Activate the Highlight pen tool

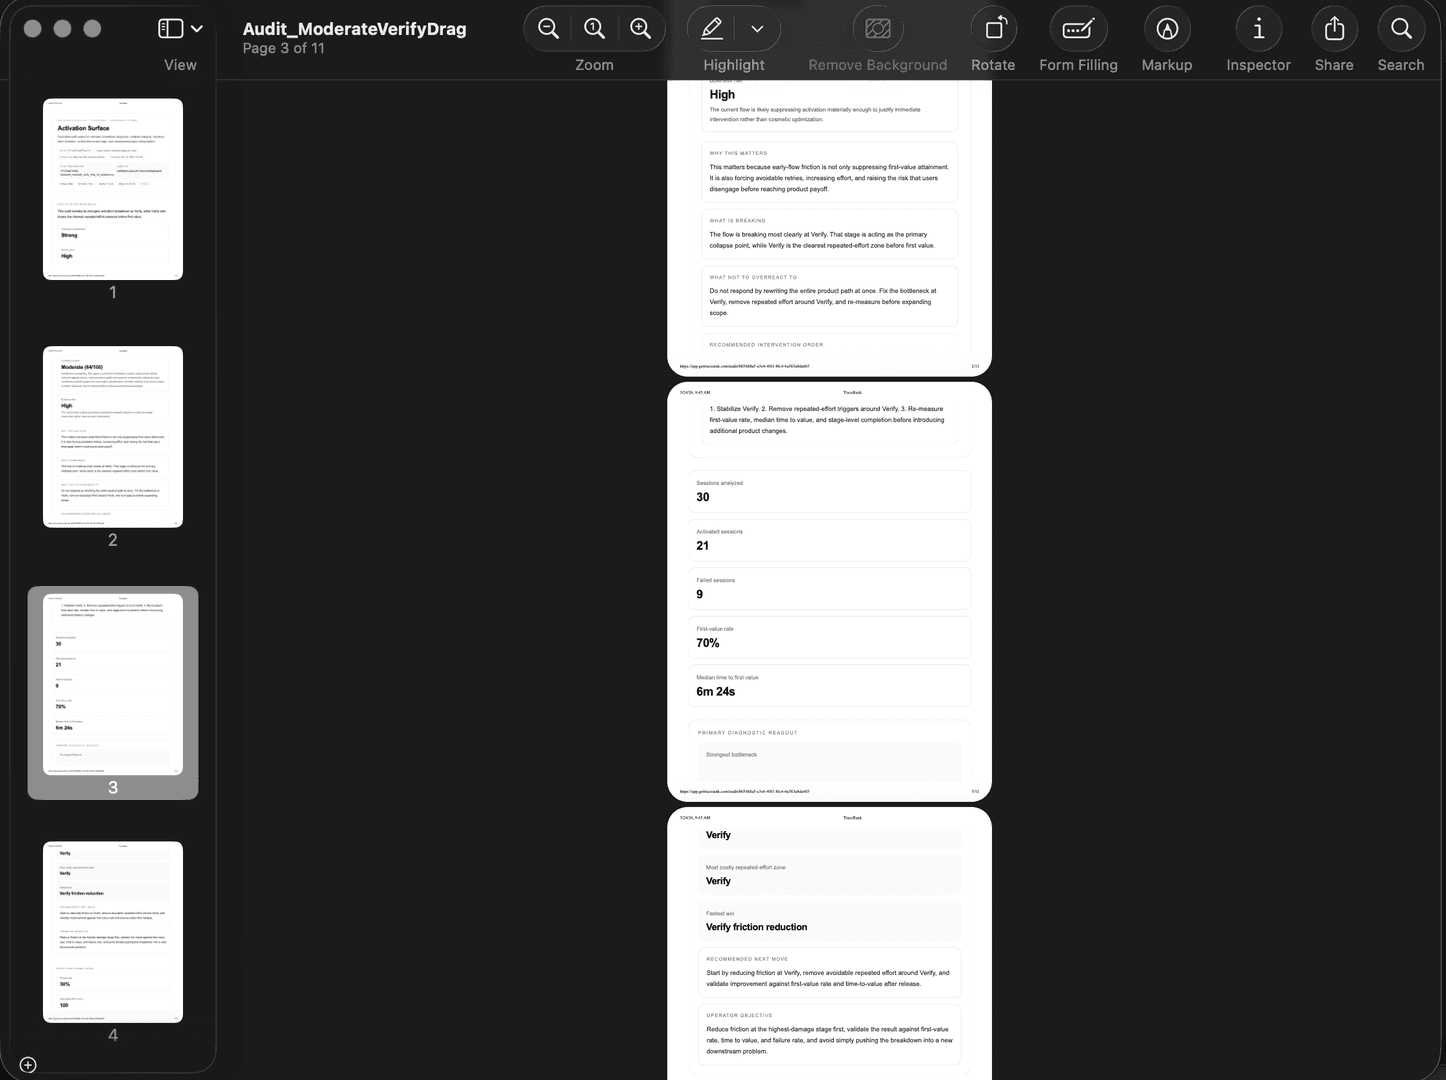[712, 29]
